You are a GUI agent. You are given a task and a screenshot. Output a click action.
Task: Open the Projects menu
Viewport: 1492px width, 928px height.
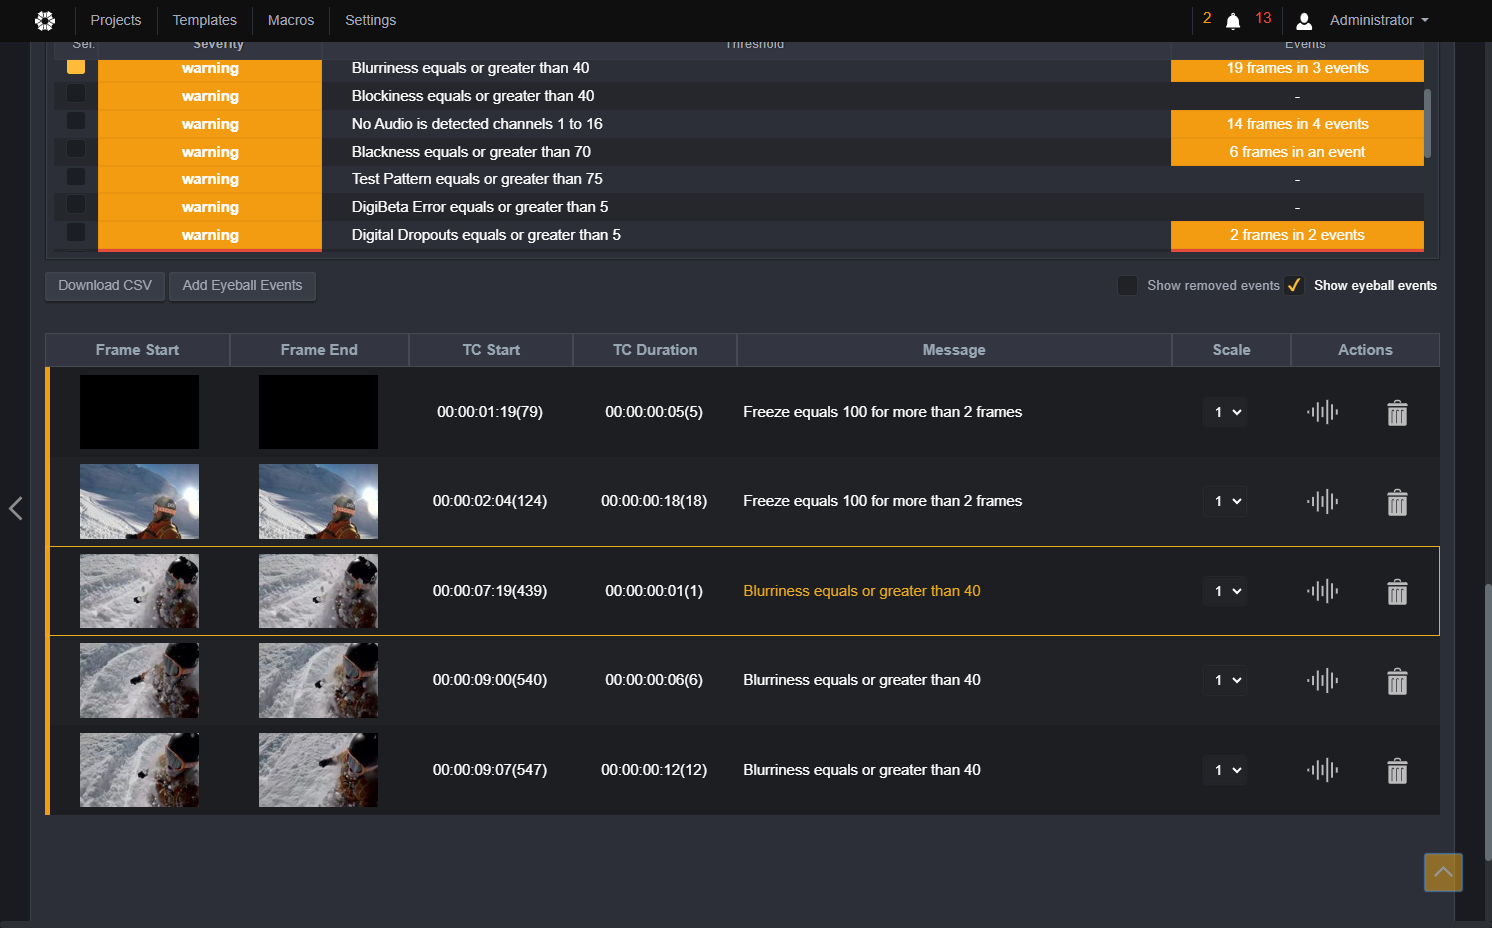(x=116, y=20)
